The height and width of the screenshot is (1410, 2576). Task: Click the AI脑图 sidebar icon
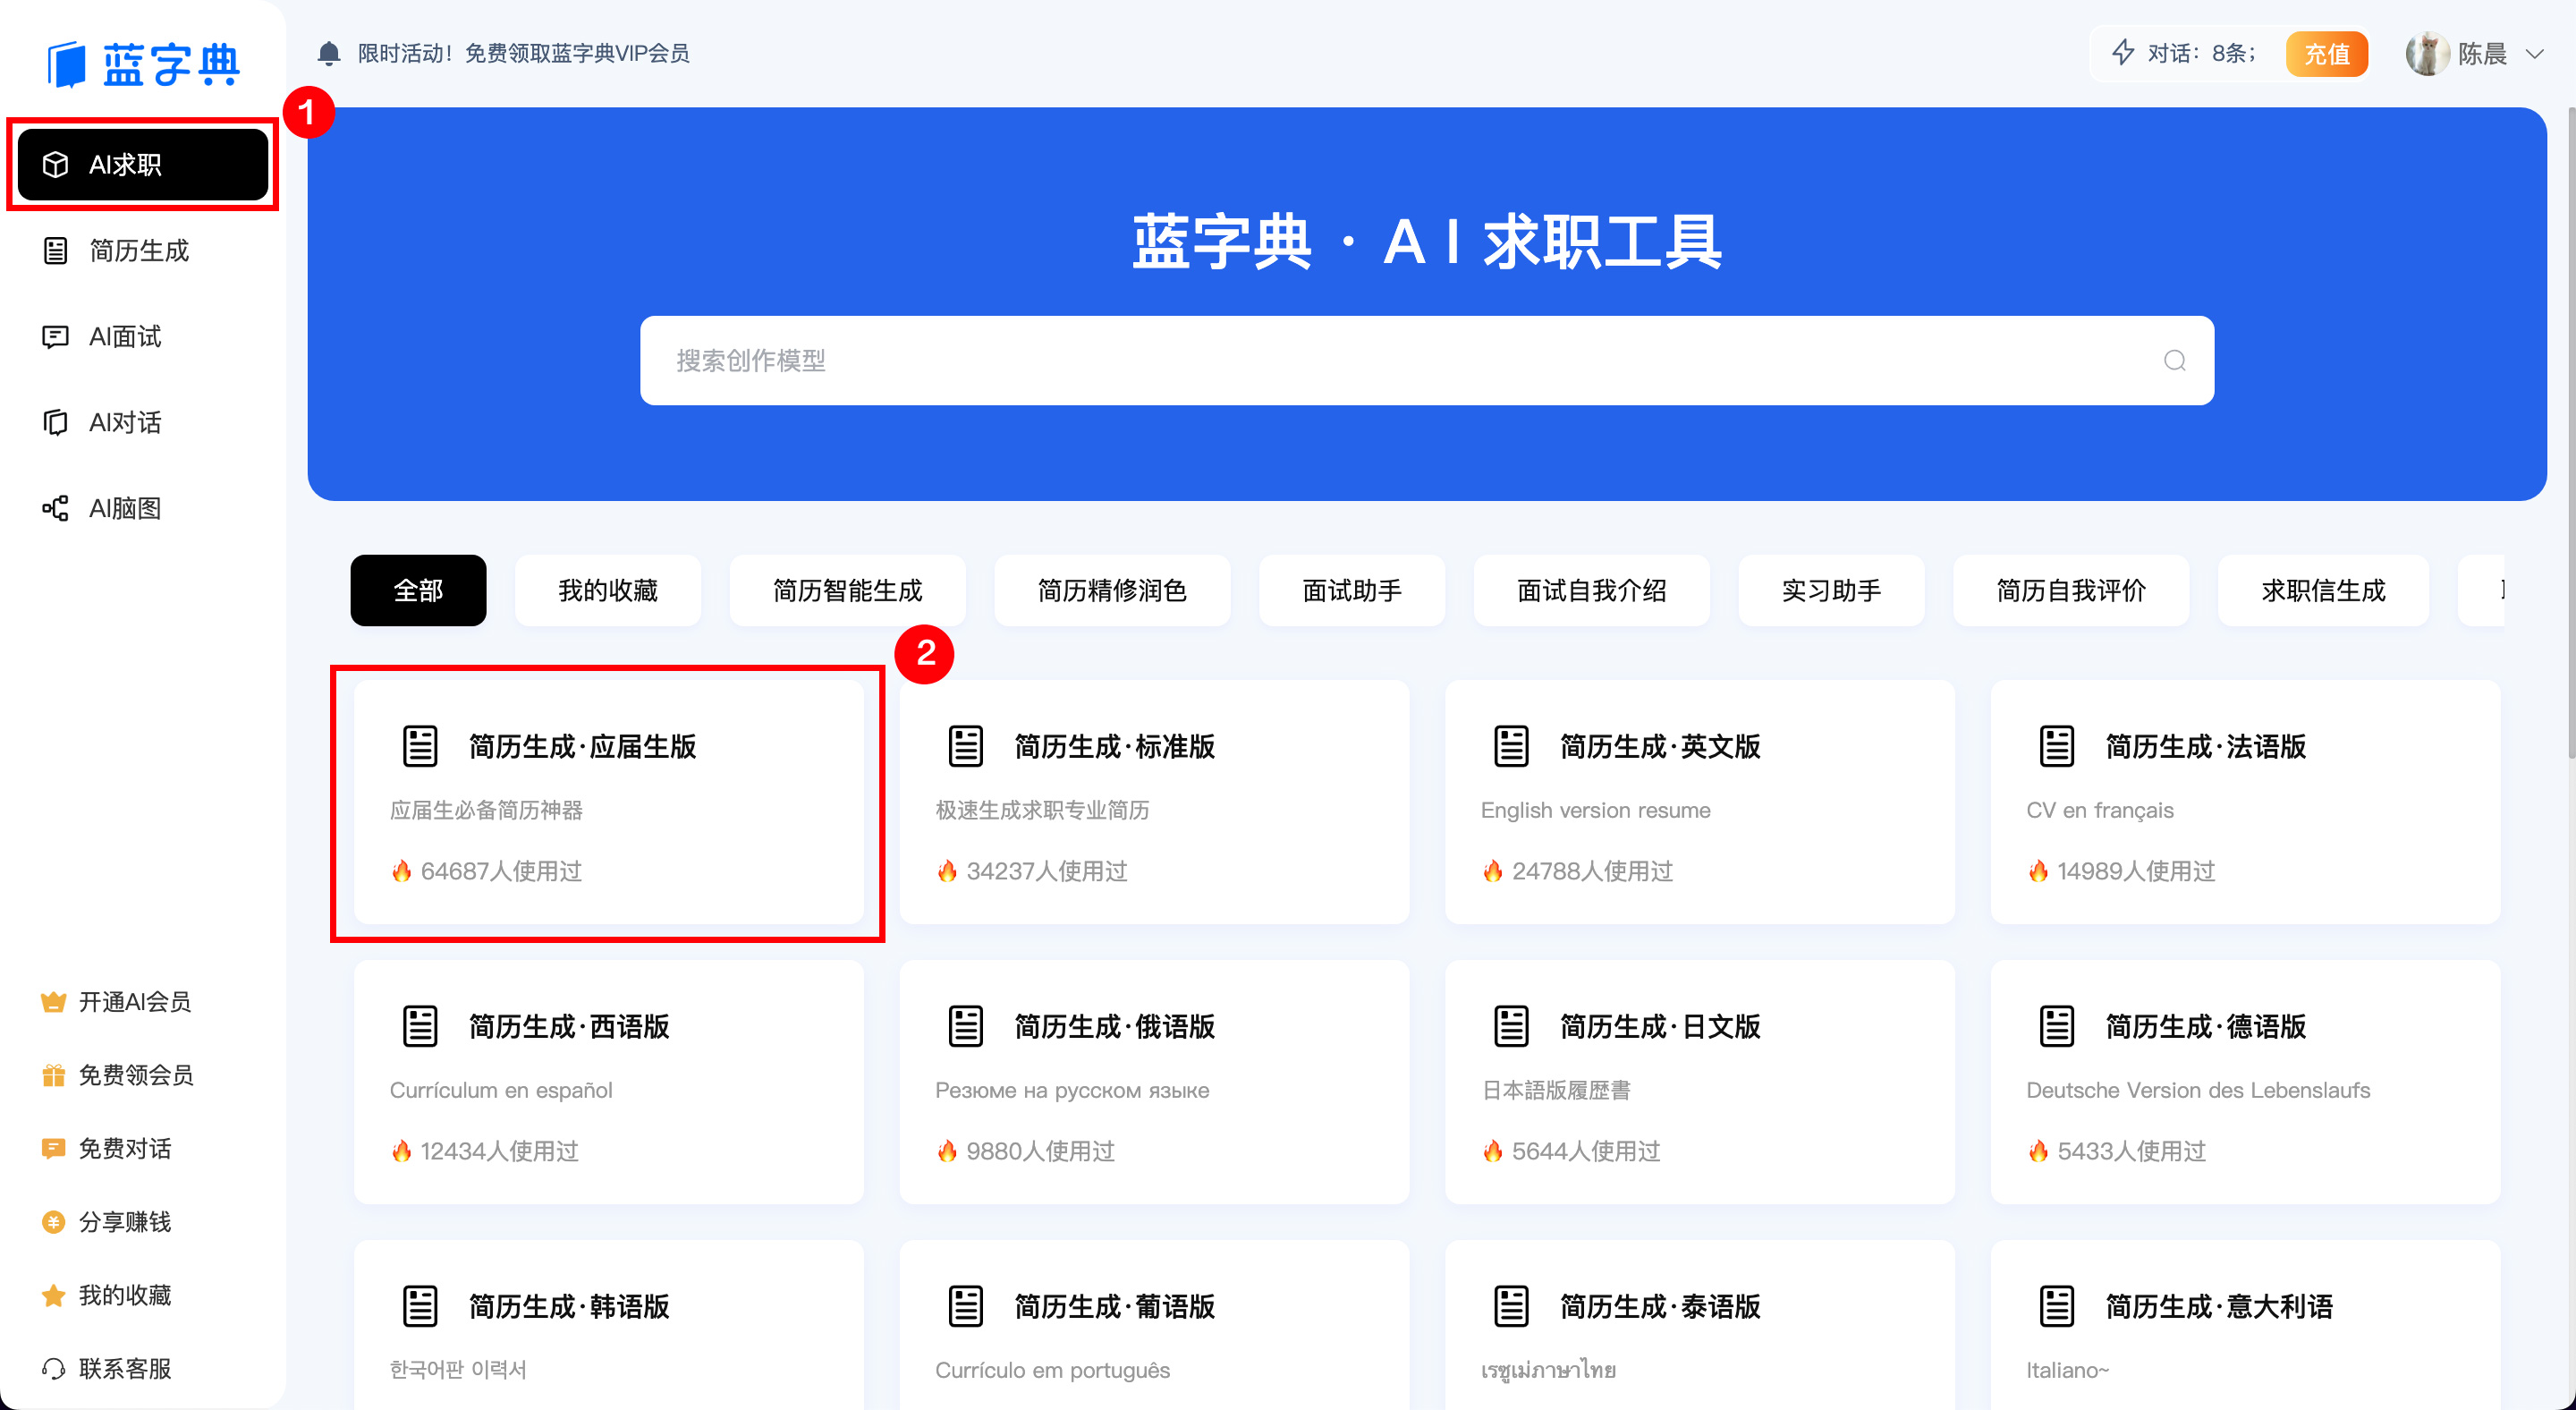56,508
